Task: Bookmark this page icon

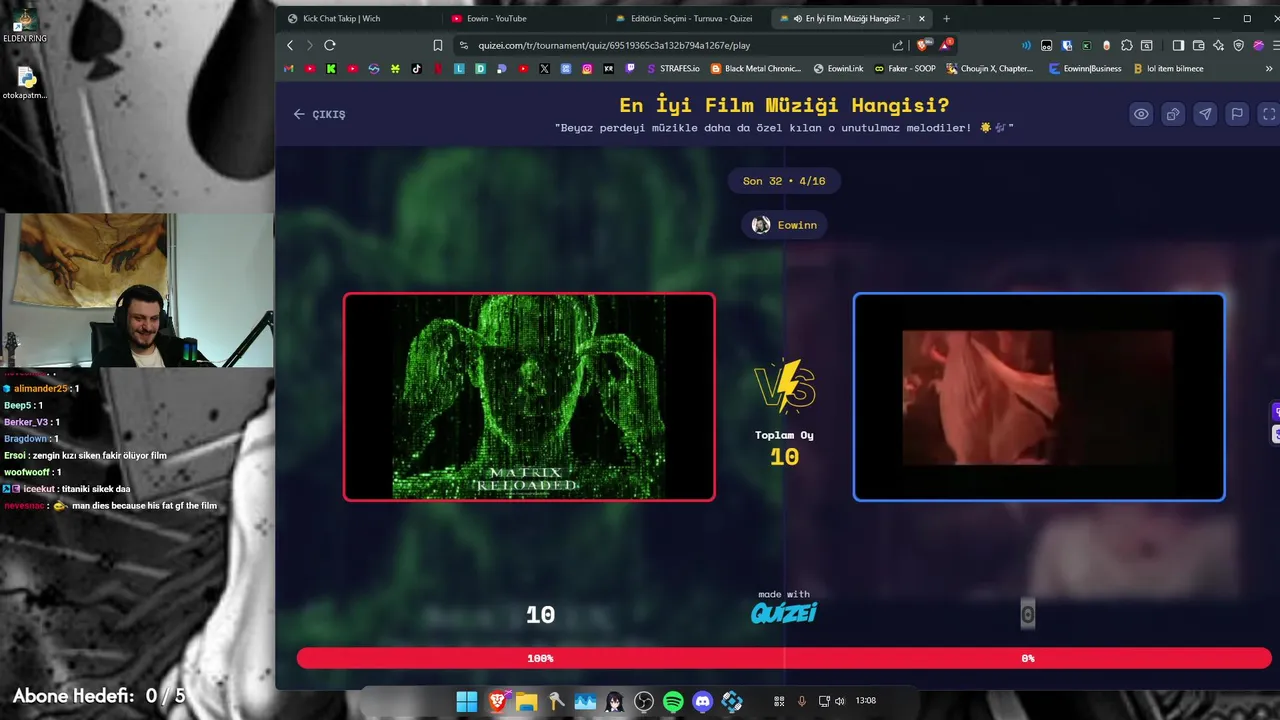Action: [x=438, y=45]
